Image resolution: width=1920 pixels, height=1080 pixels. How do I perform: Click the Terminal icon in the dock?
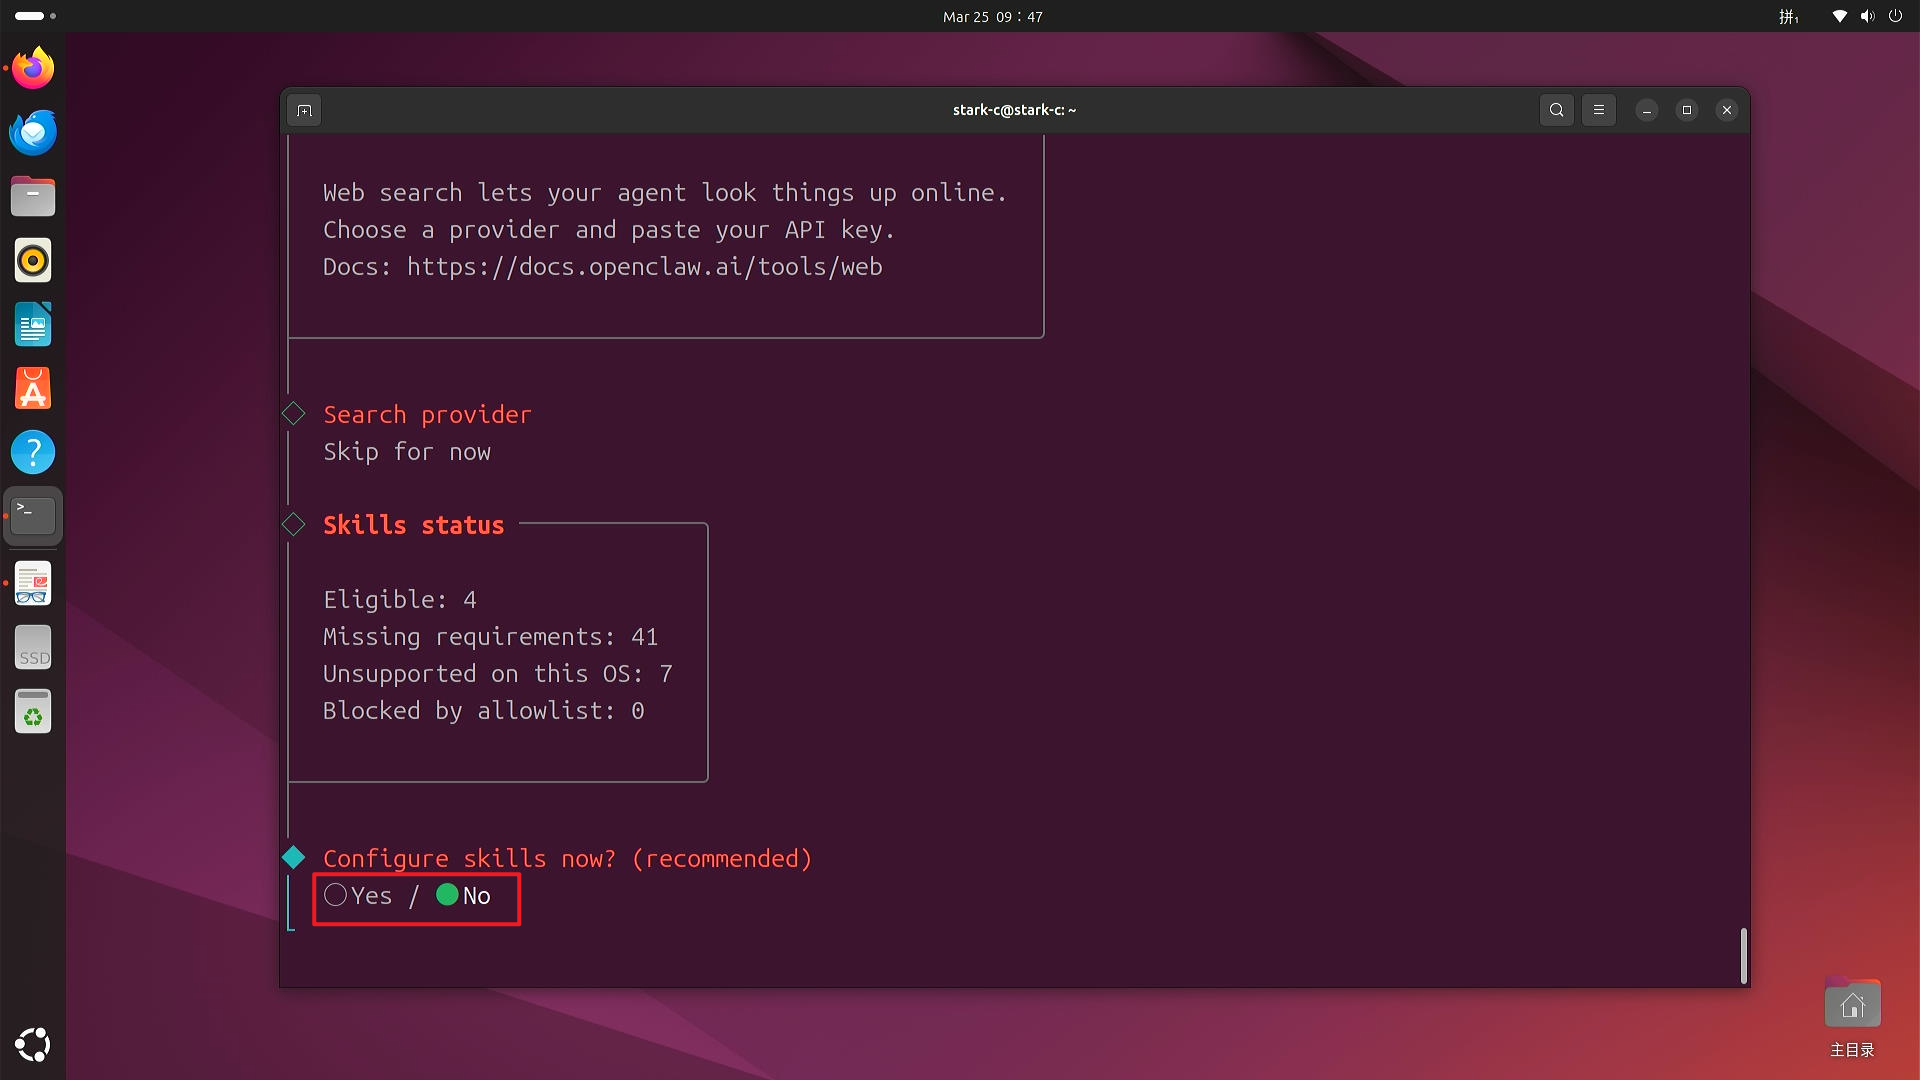(33, 516)
